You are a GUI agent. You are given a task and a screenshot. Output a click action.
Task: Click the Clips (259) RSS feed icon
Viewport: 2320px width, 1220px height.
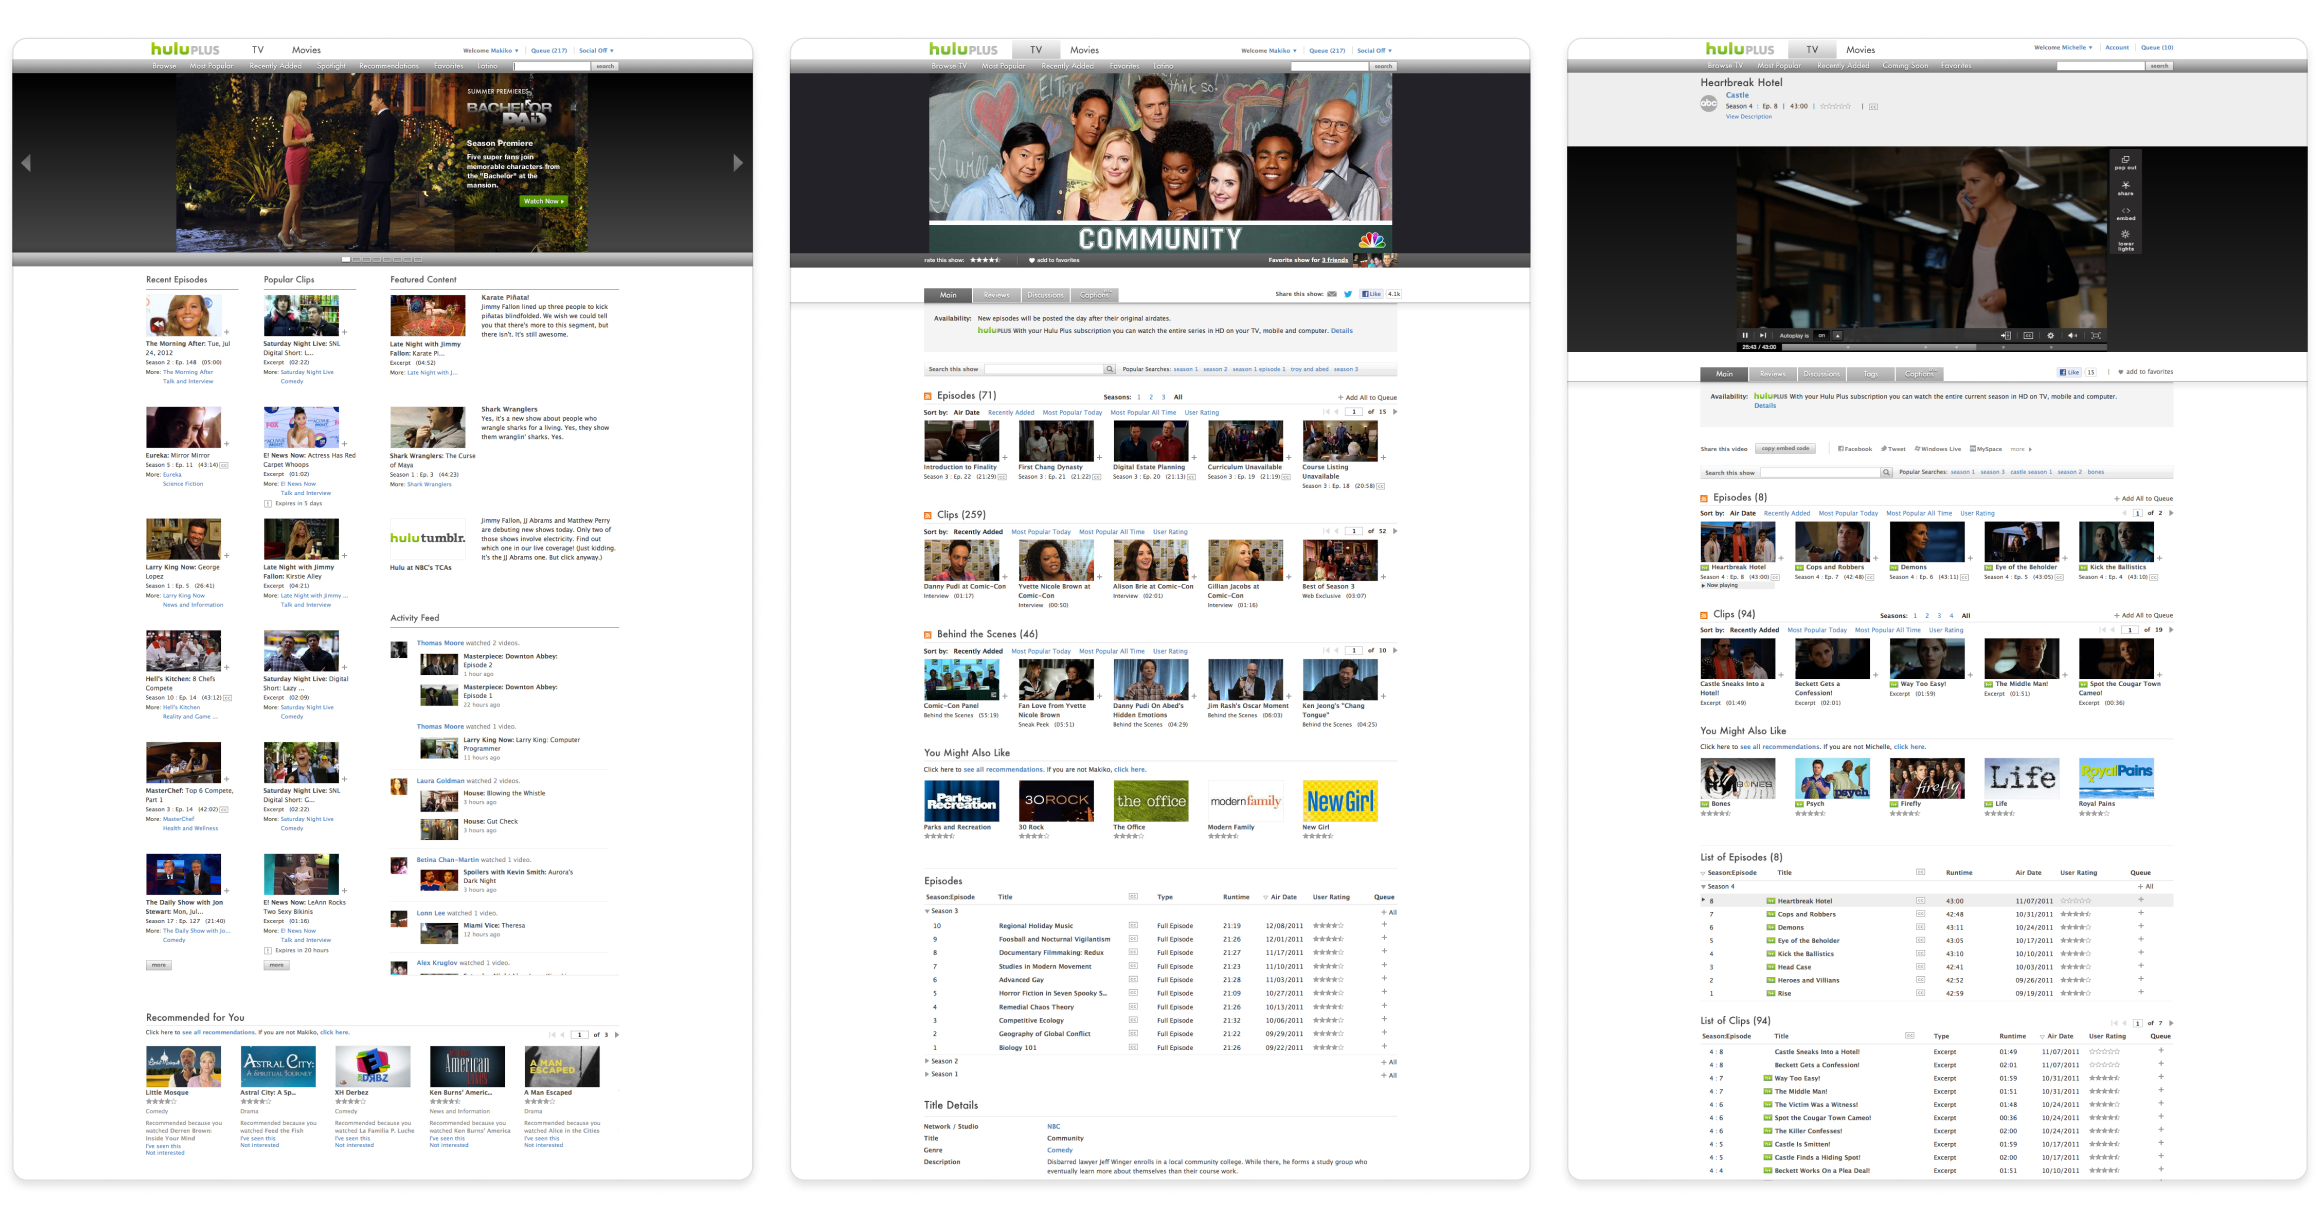pos(928,515)
